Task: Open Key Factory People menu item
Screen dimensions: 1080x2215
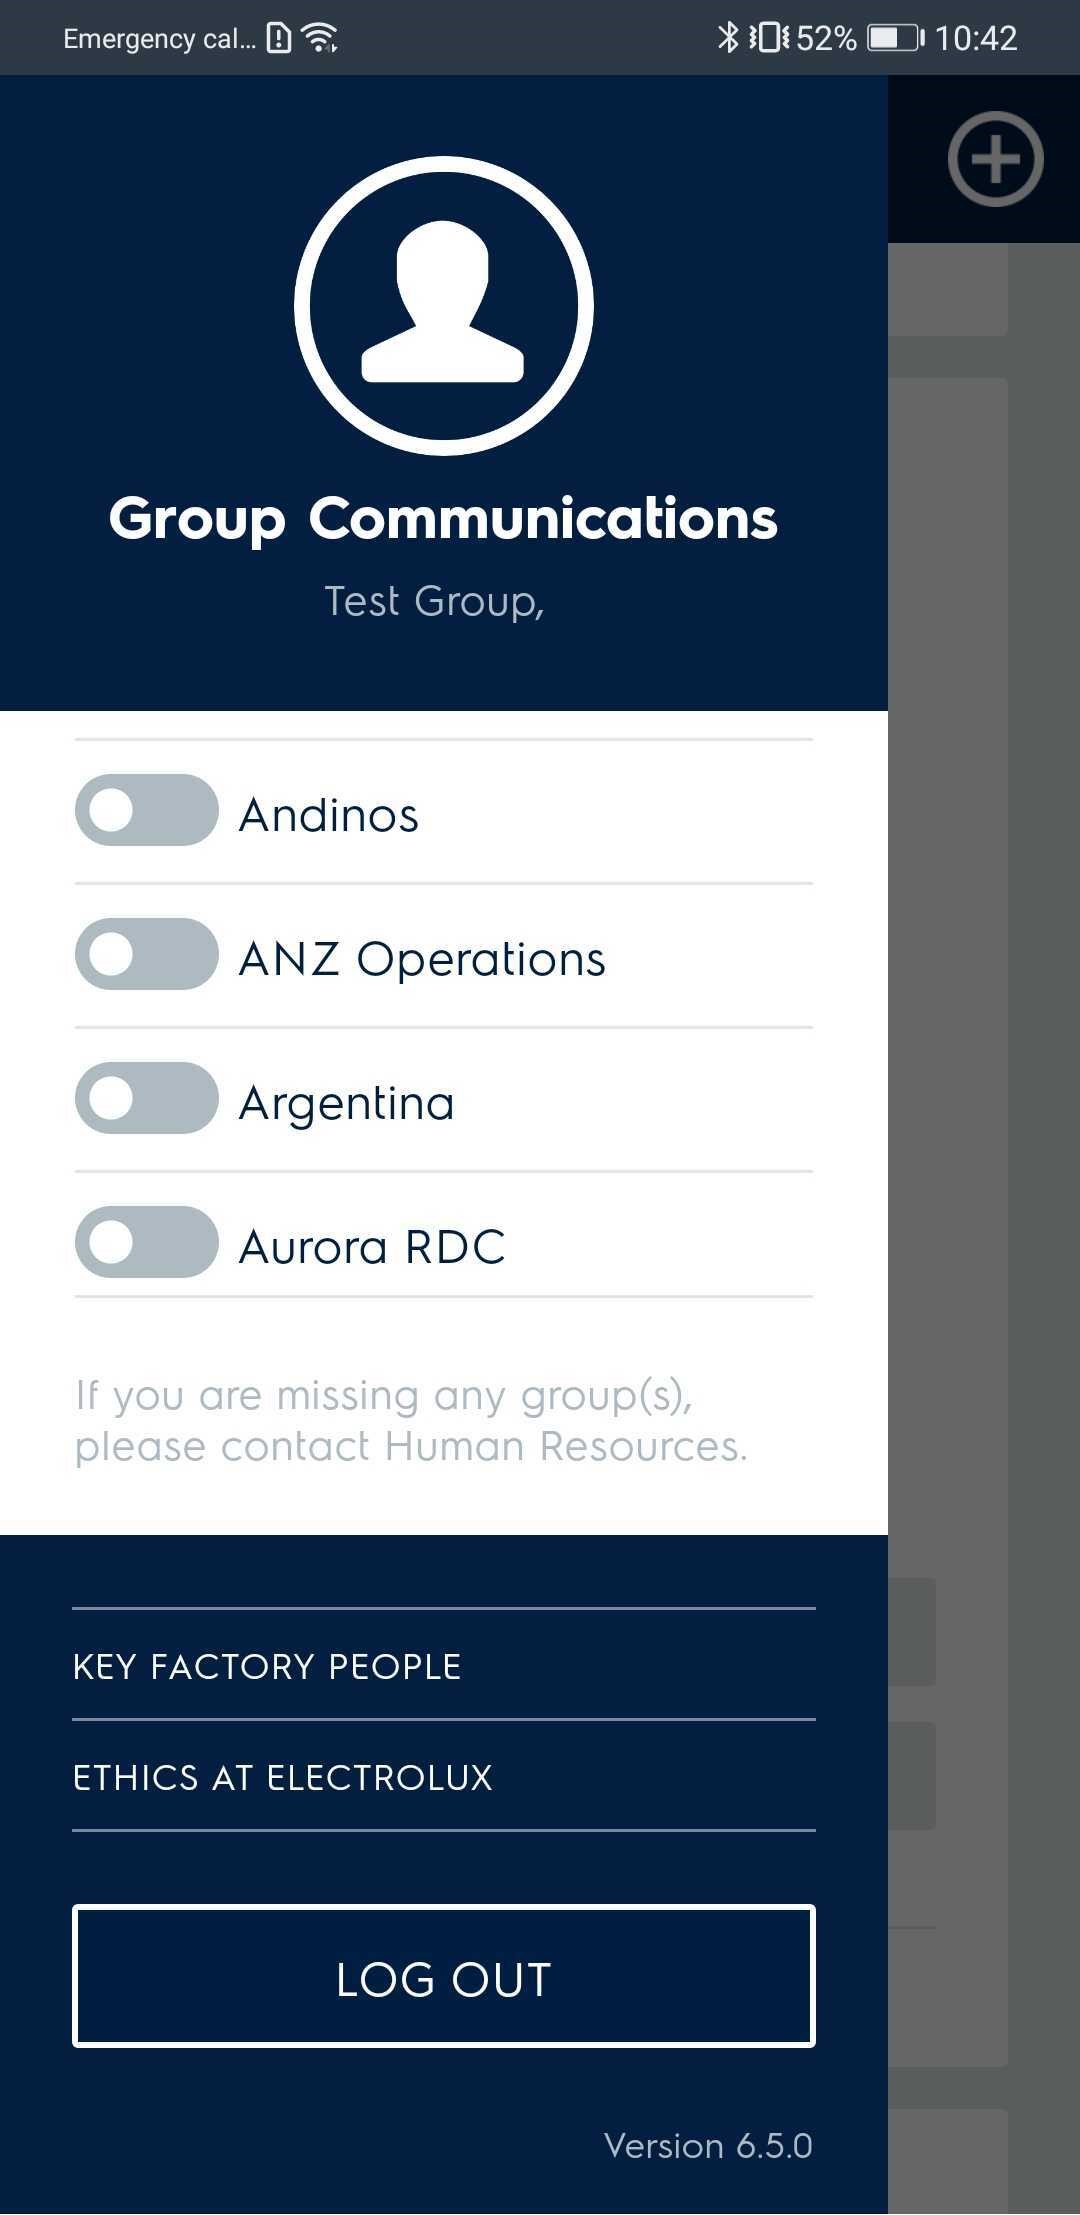Action: (x=267, y=1666)
